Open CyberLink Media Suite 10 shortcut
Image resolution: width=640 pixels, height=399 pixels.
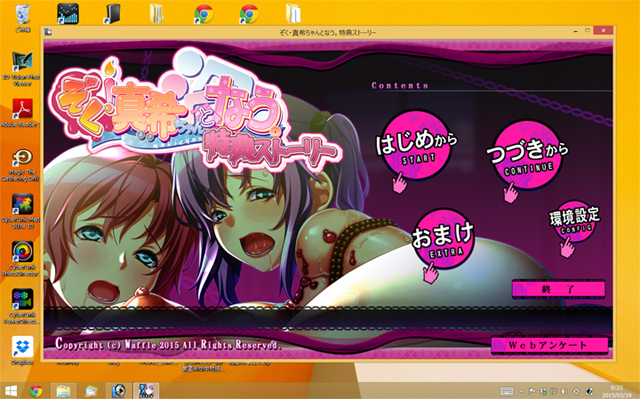coord(22,211)
